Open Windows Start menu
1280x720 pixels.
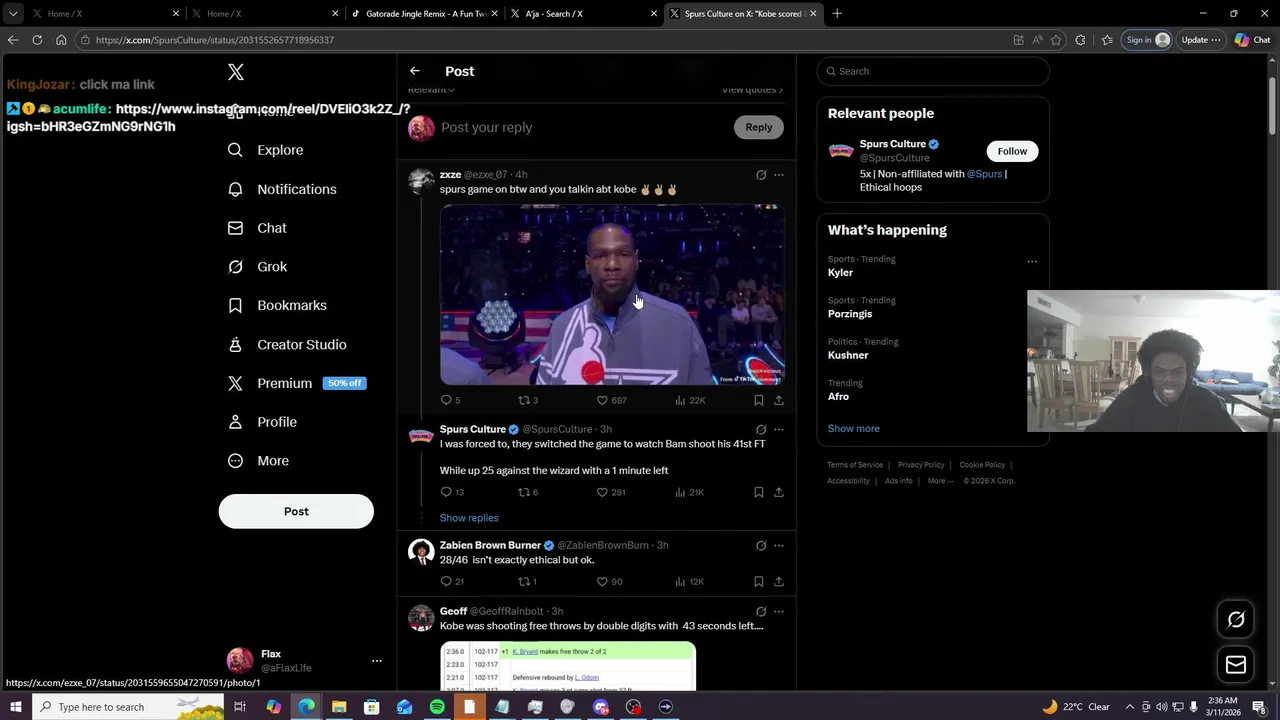pyautogui.click(x=15, y=707)
